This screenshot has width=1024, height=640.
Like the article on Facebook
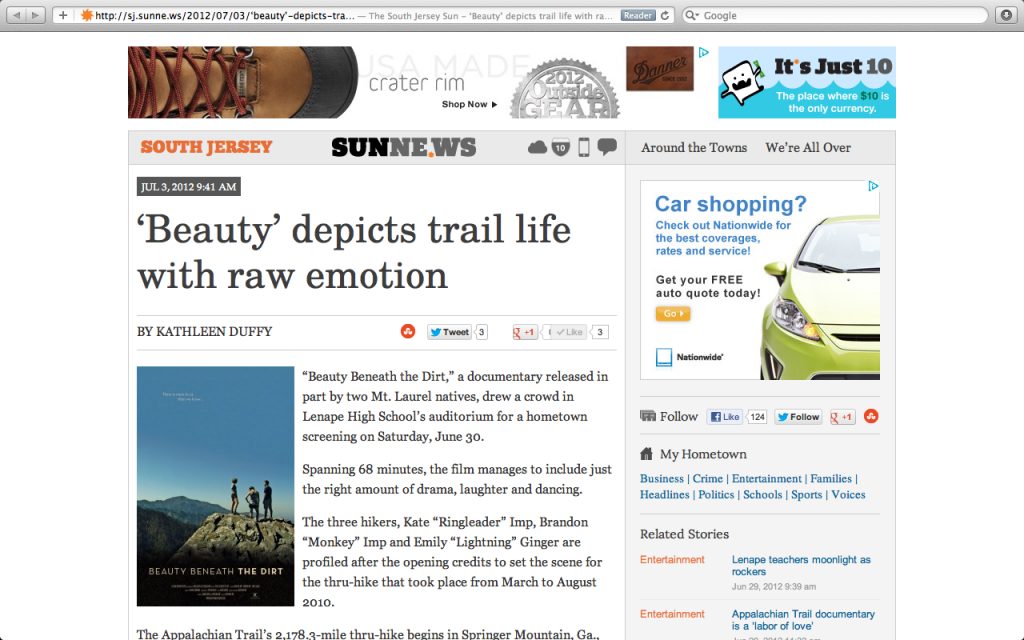(x=569, y=332)
